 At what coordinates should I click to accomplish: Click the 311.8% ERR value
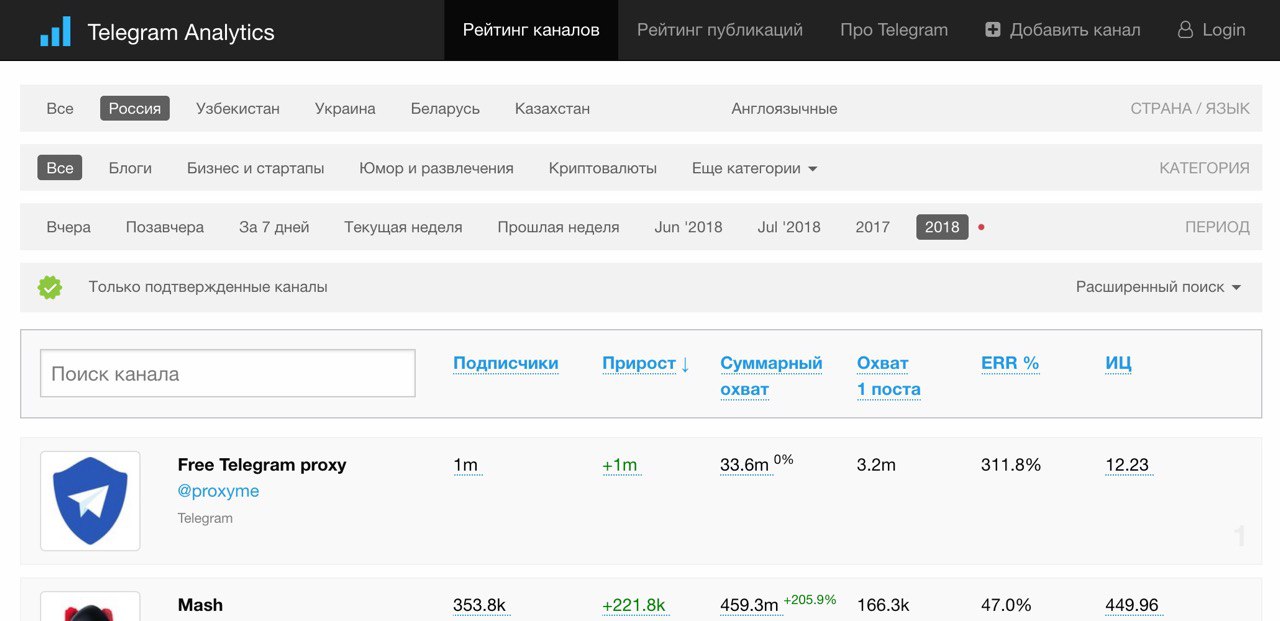[1011, 465]
